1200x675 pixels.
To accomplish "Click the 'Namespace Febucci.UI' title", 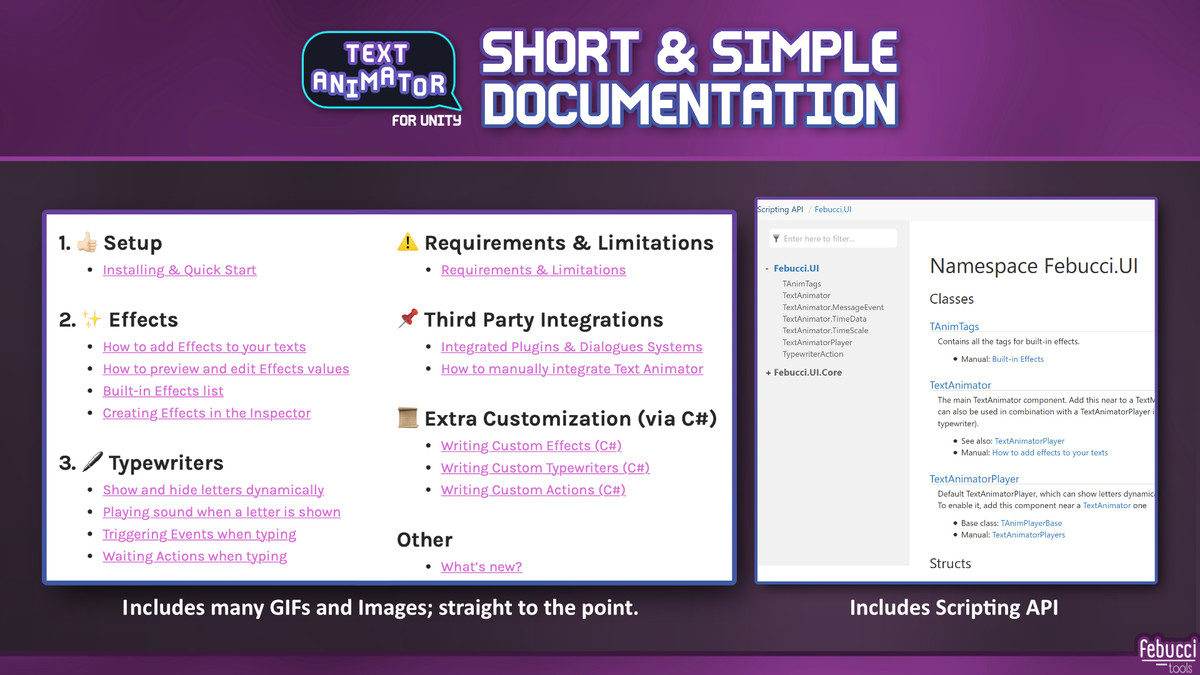I will (1034, 266).
